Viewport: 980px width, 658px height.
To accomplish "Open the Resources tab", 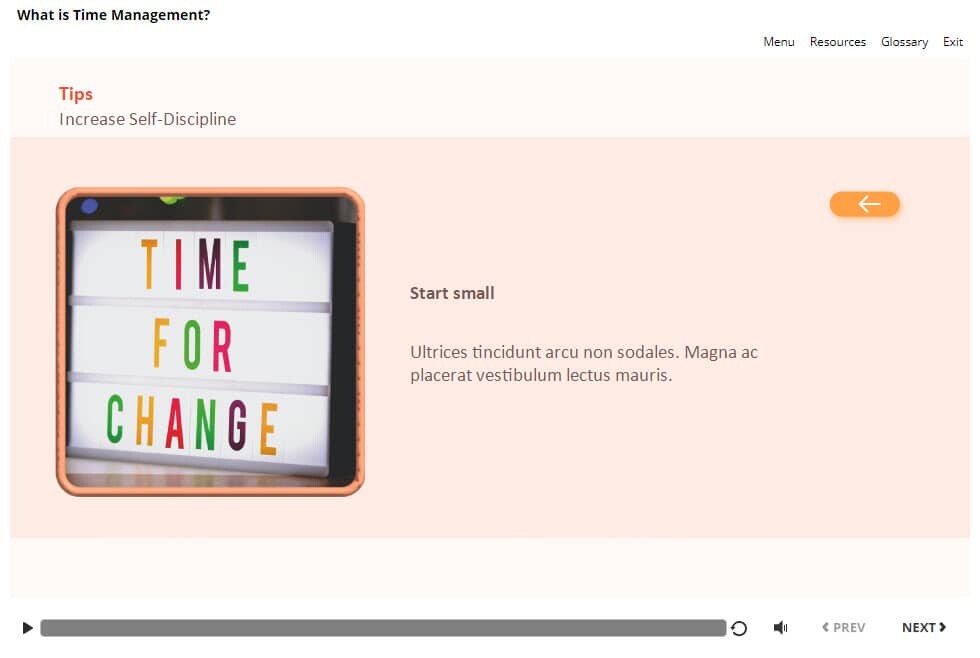I will [837, 42].
